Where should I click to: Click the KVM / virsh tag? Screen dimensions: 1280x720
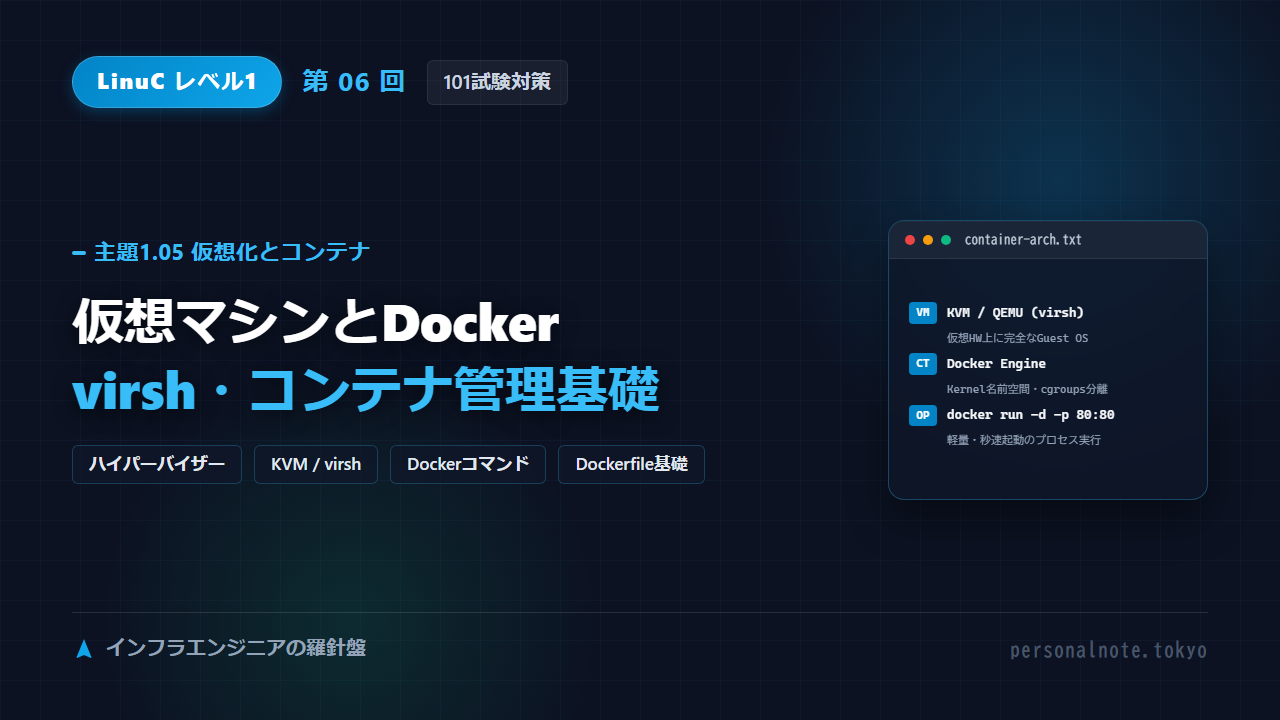point(316,464)
